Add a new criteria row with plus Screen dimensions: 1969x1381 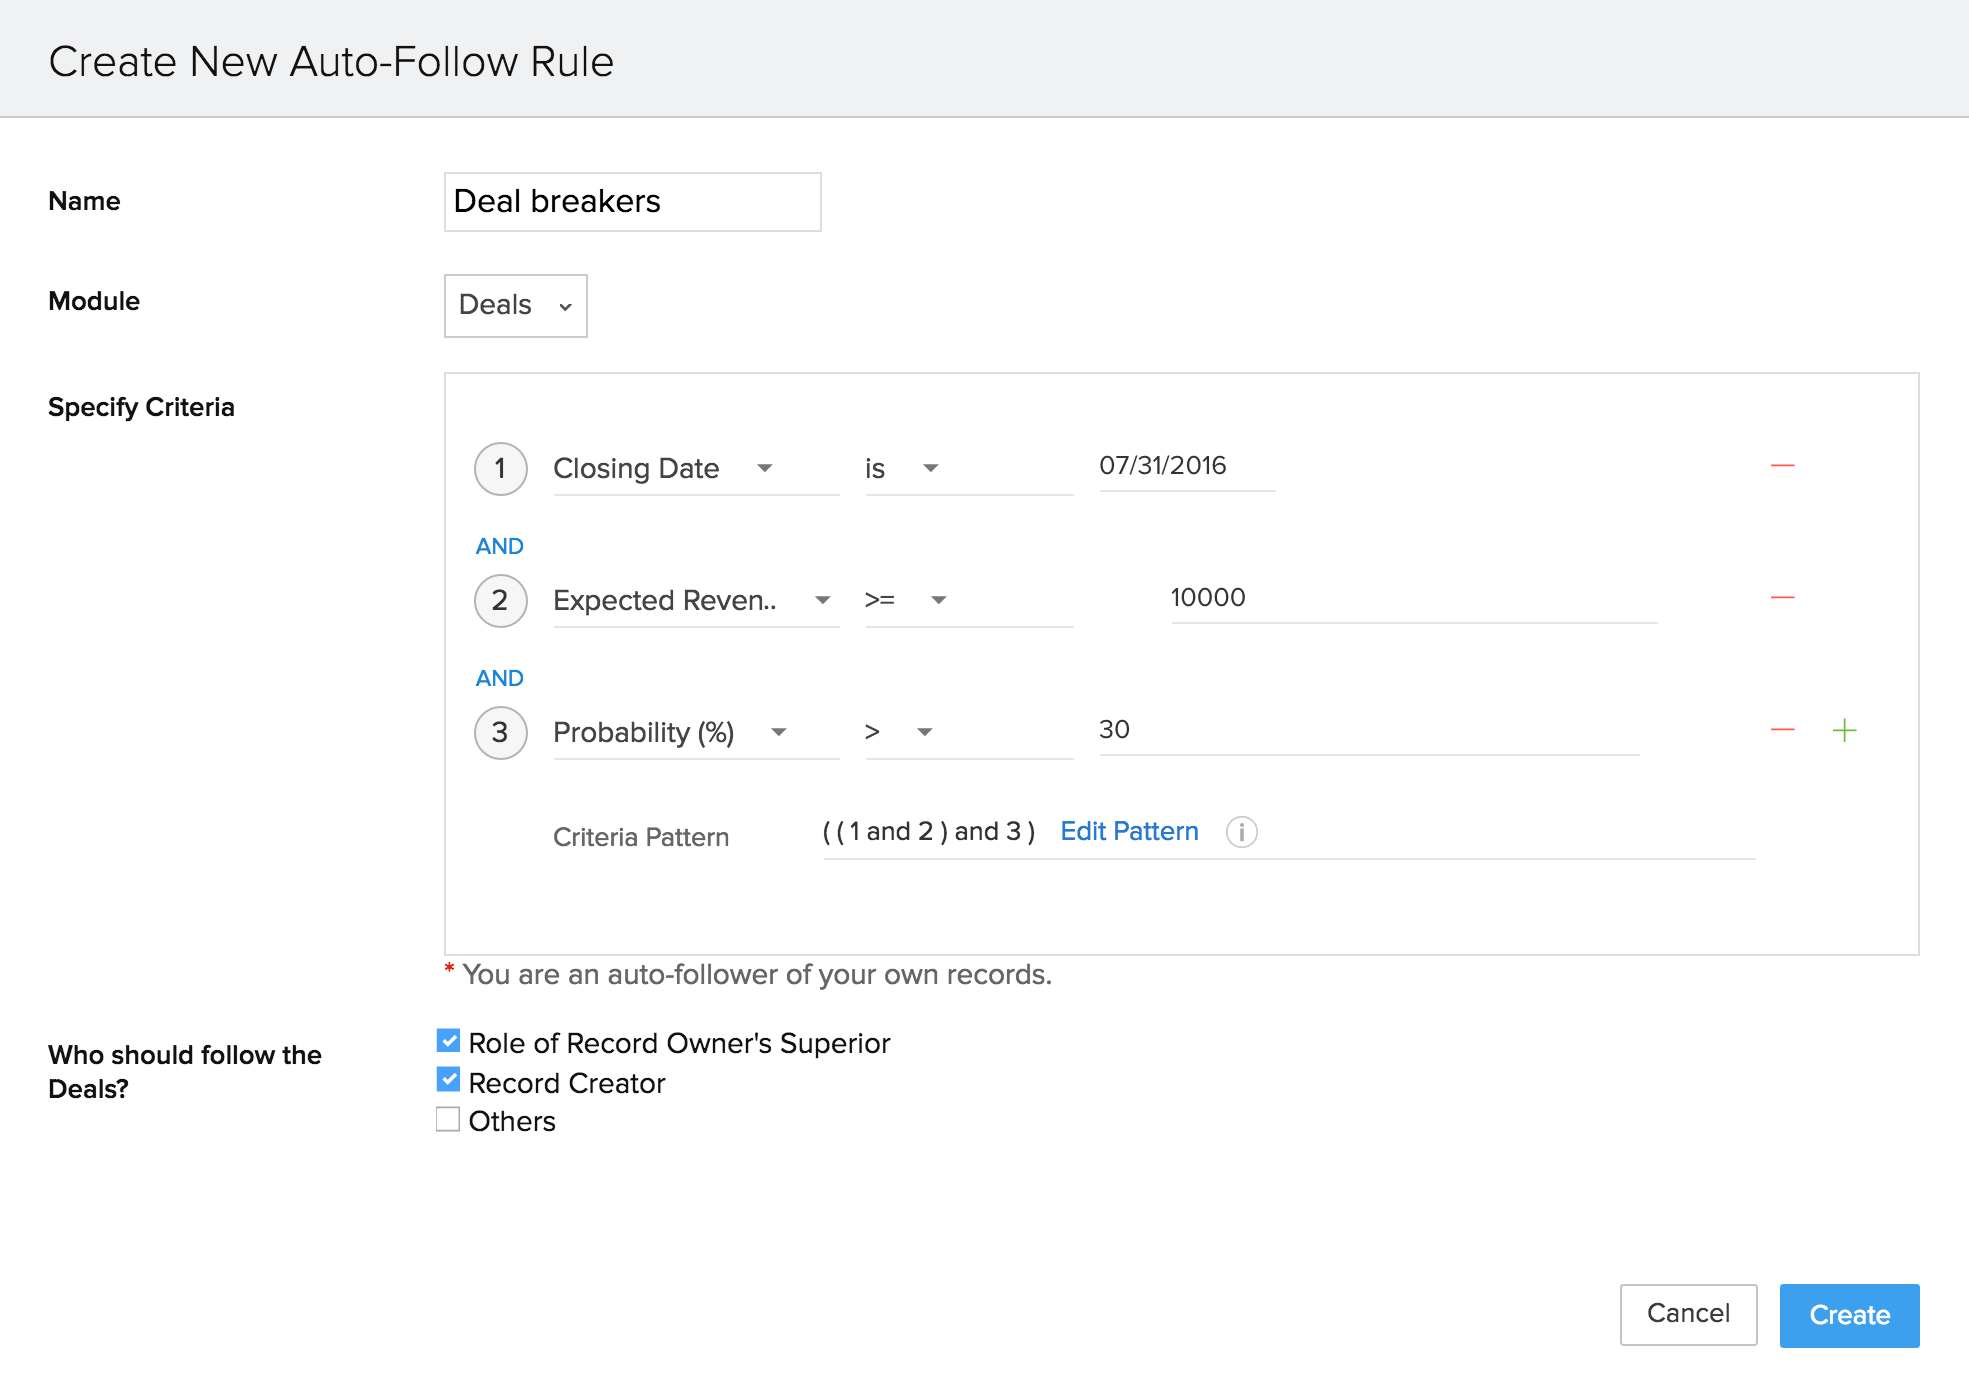pos(1844,731)
